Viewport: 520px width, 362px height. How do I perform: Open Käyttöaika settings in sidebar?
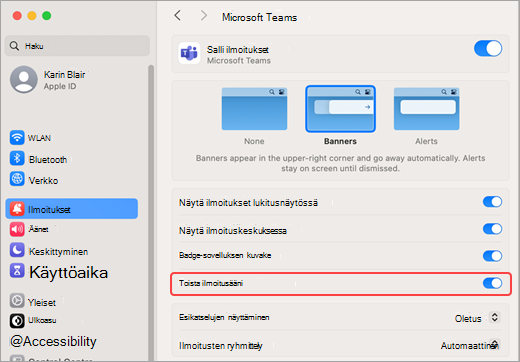[x=72, y=272]
